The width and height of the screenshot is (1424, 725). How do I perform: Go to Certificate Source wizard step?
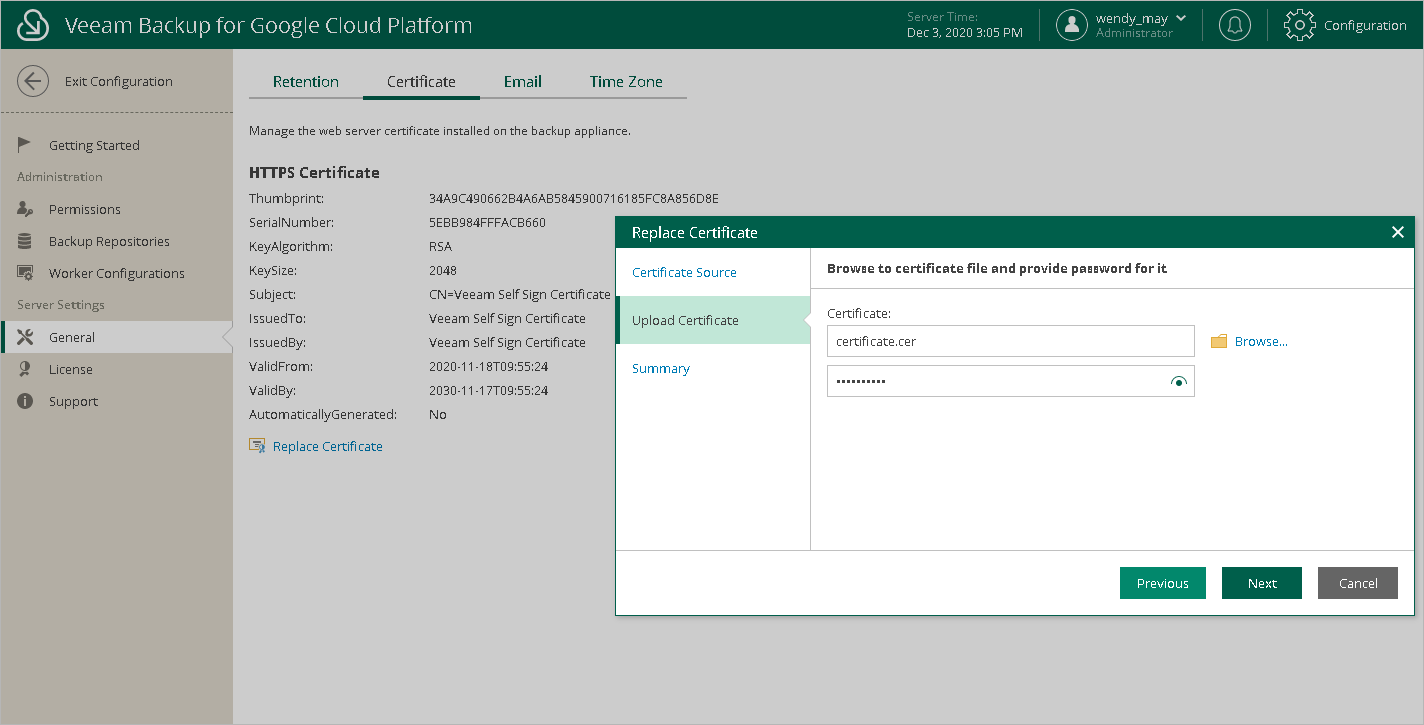pos(684,272)
